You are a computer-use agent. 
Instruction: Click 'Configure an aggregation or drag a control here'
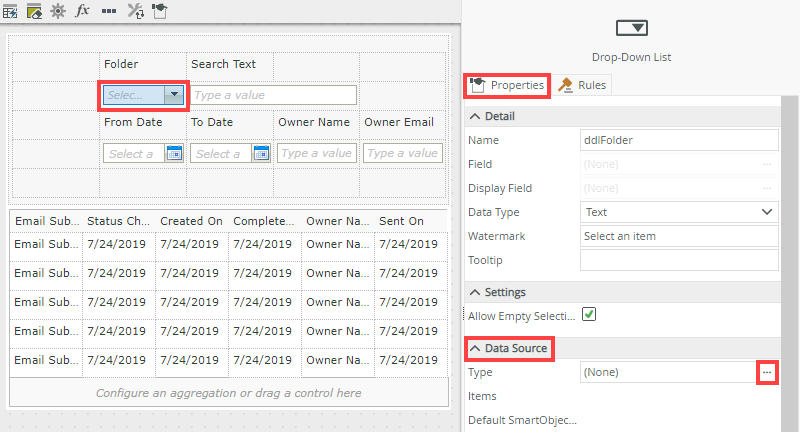click(229, 393)
